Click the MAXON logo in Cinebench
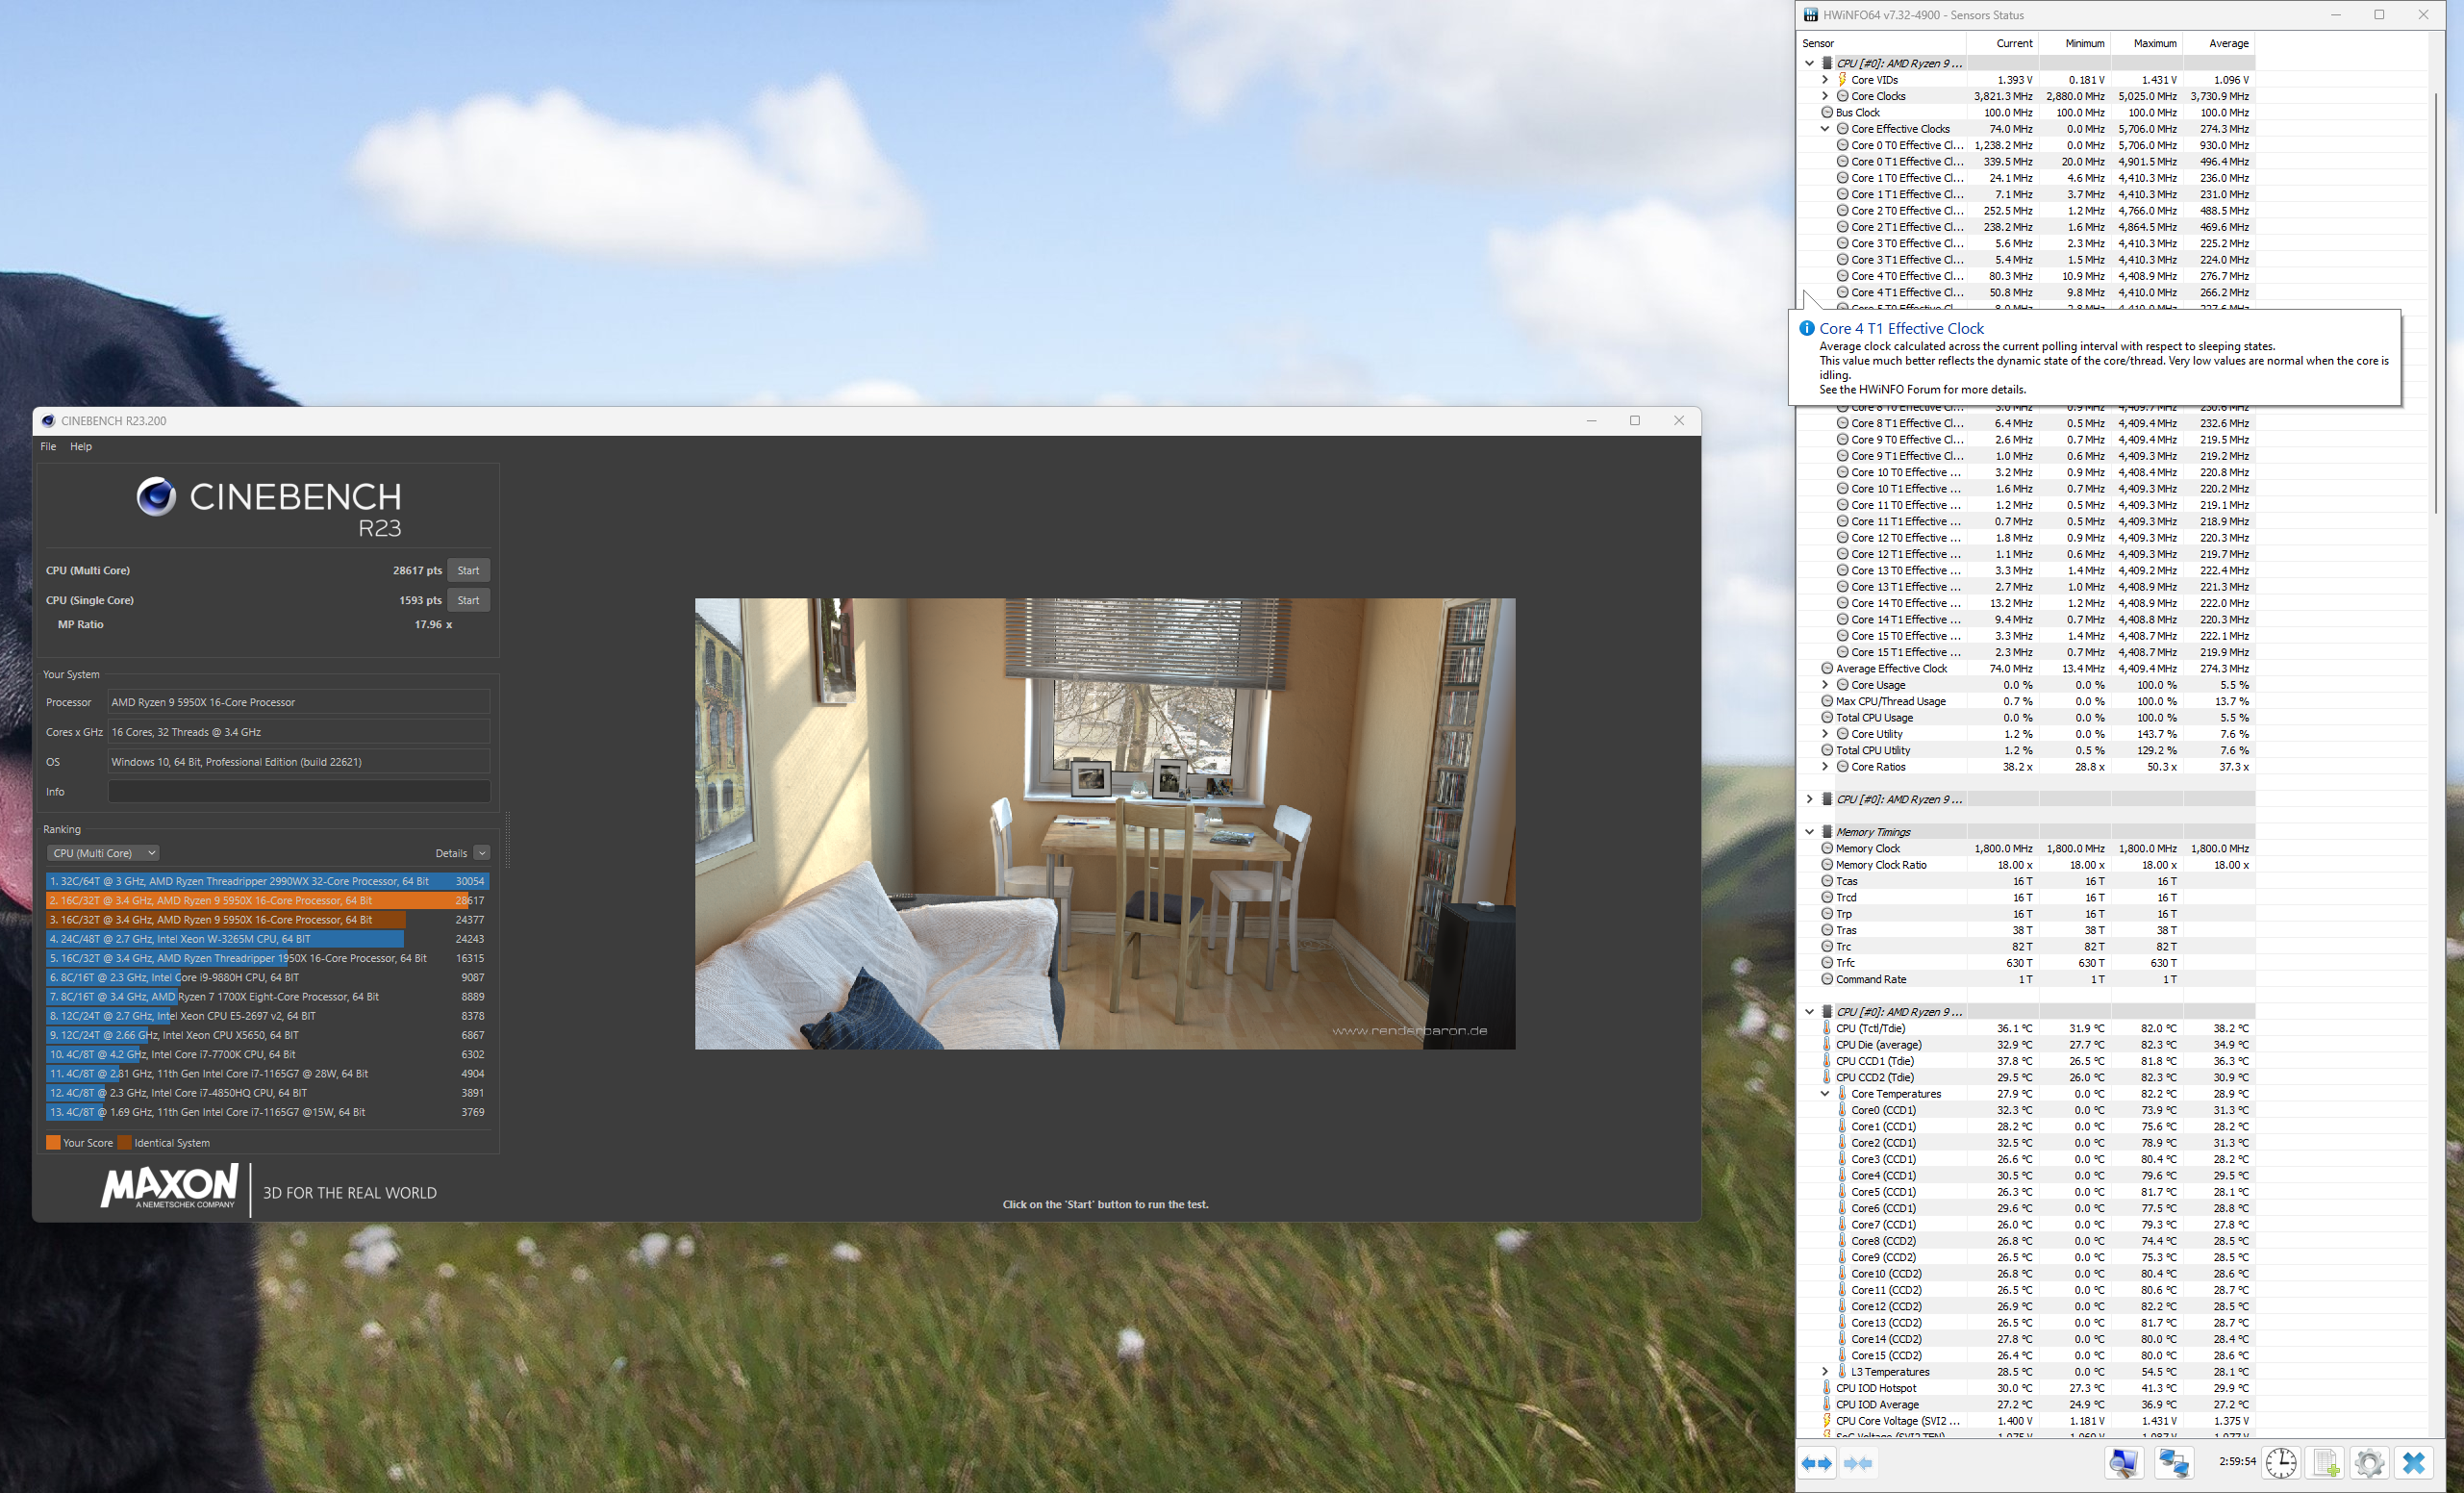Screen dimensions: 2464x1493 point(169,1186)
